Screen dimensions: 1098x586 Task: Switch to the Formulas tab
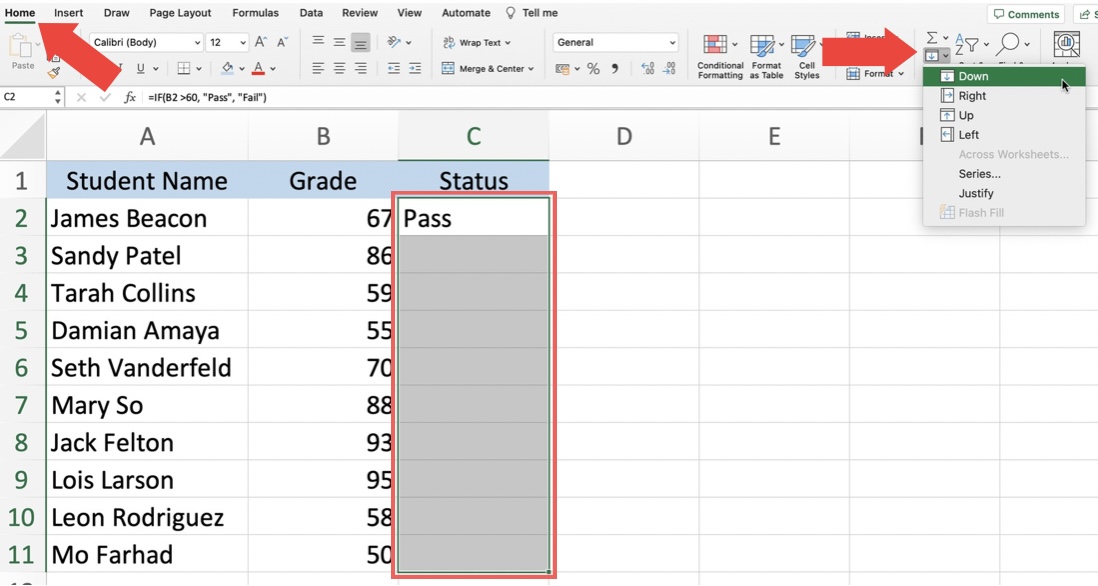point(256,13)
